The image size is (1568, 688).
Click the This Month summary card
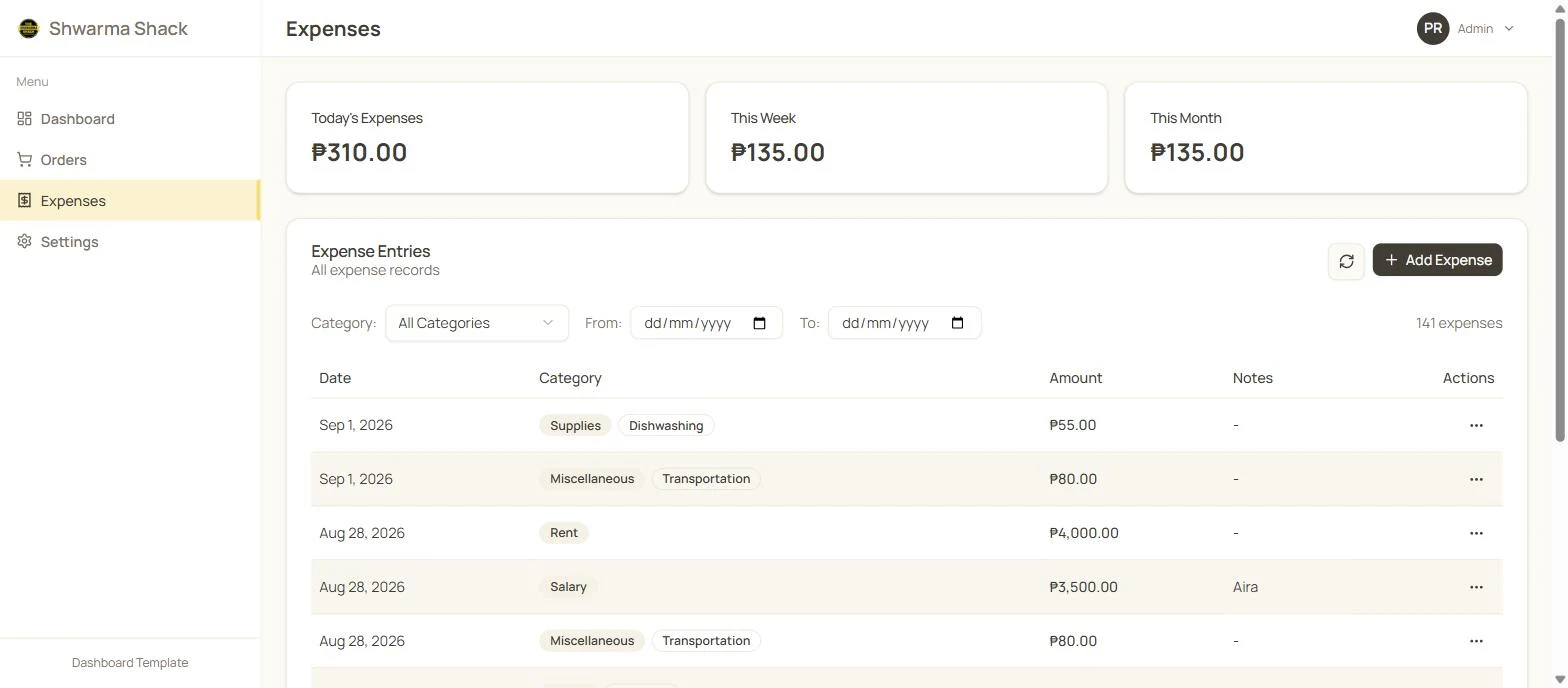(x=1326, y=138)
